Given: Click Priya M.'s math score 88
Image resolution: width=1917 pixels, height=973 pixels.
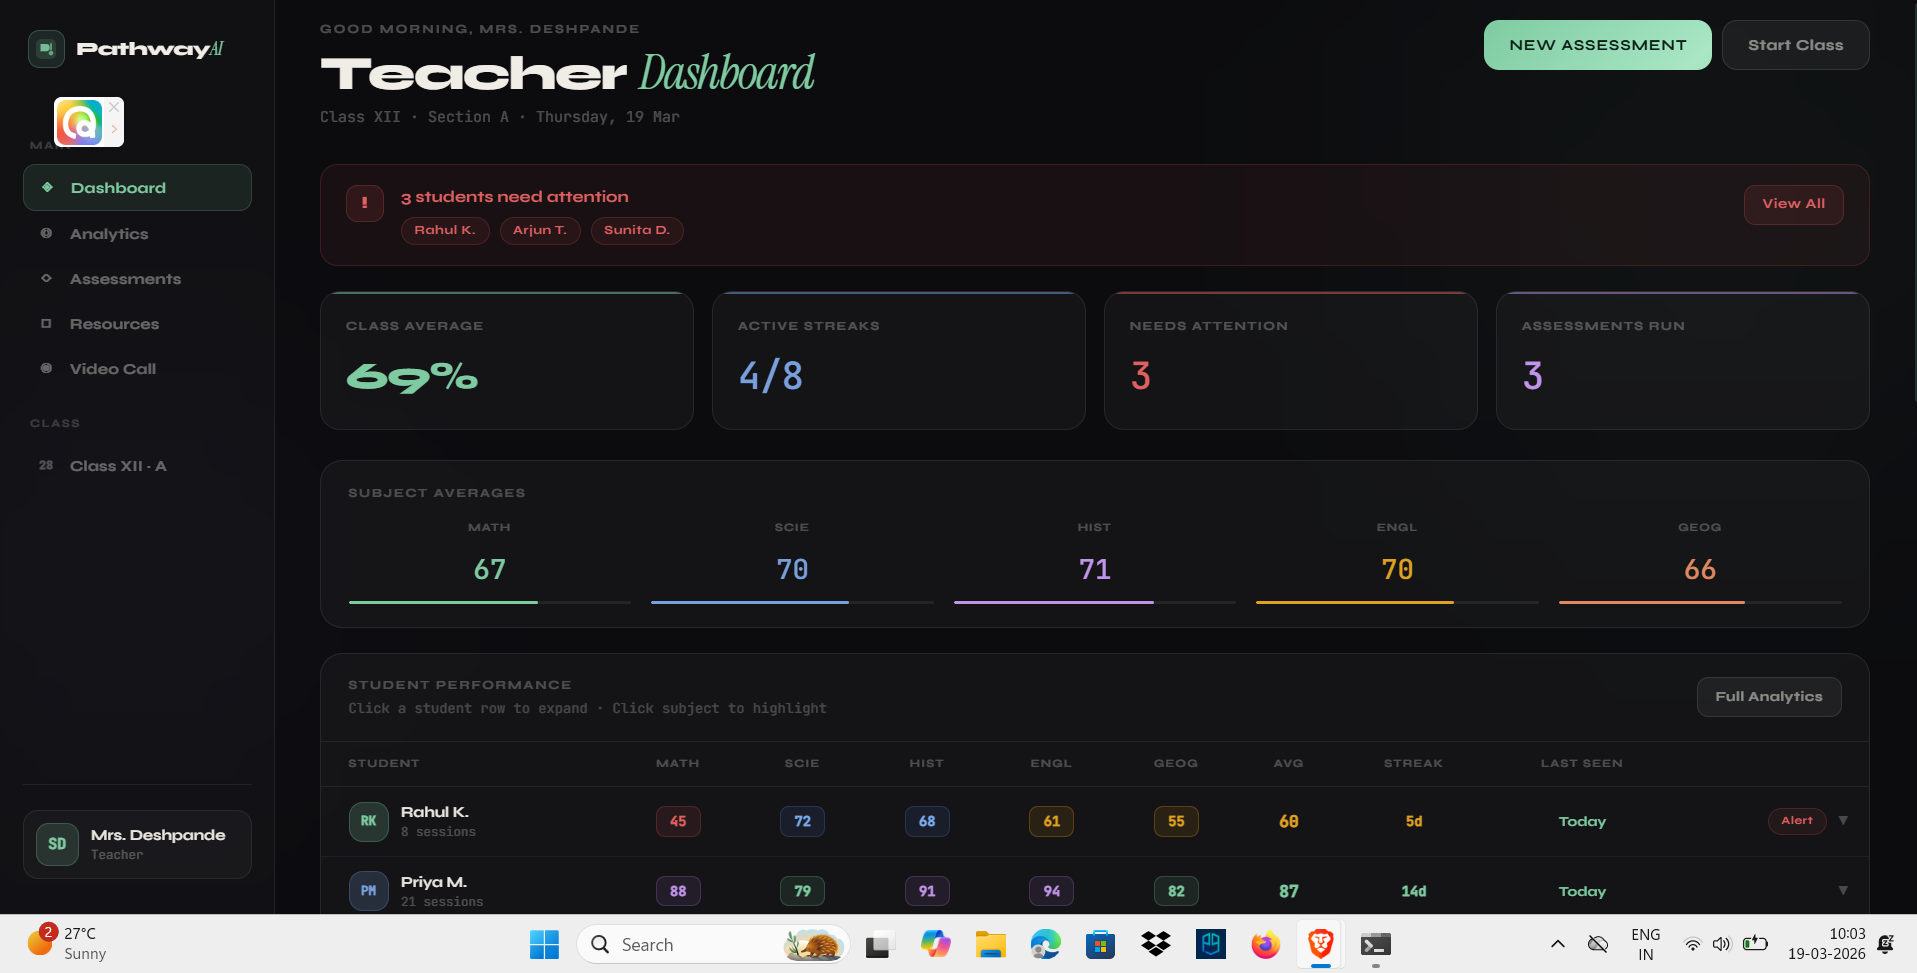Looking at the screenshot, I should 678,891.
